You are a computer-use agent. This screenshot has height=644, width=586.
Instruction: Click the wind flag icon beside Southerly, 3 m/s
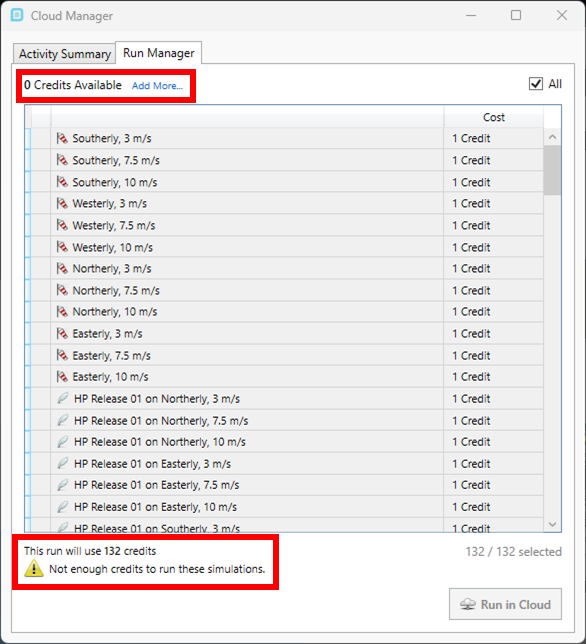coord(62,138)
